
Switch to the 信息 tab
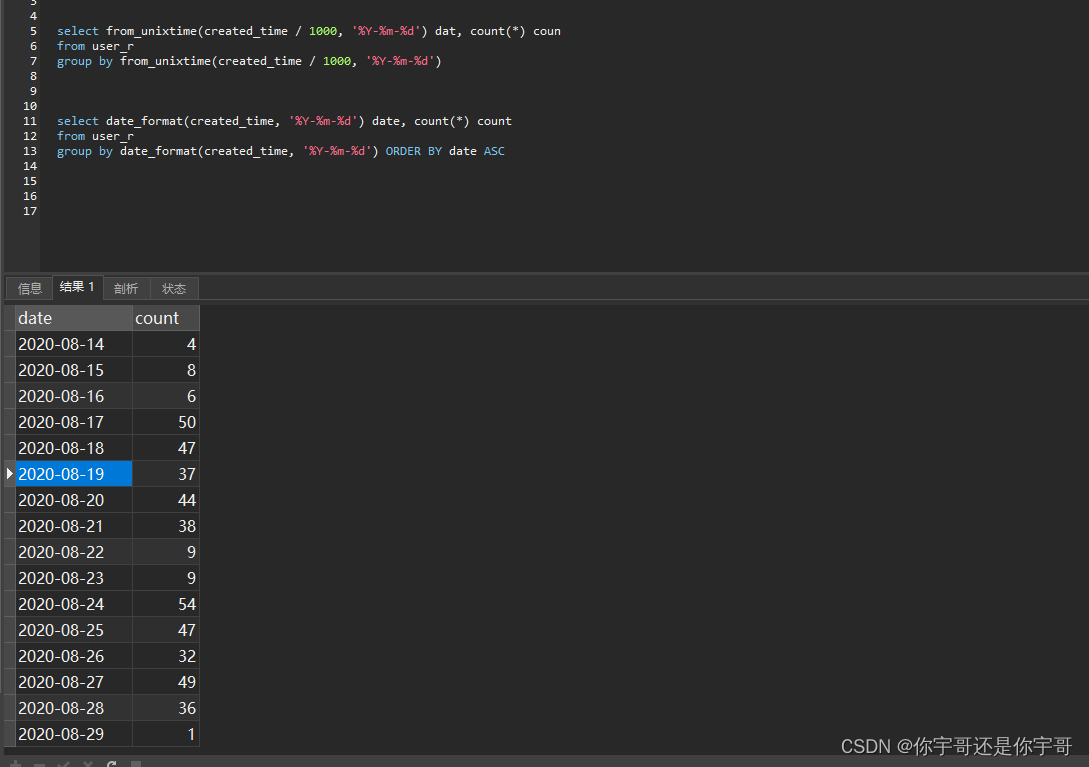coord(29,288)
